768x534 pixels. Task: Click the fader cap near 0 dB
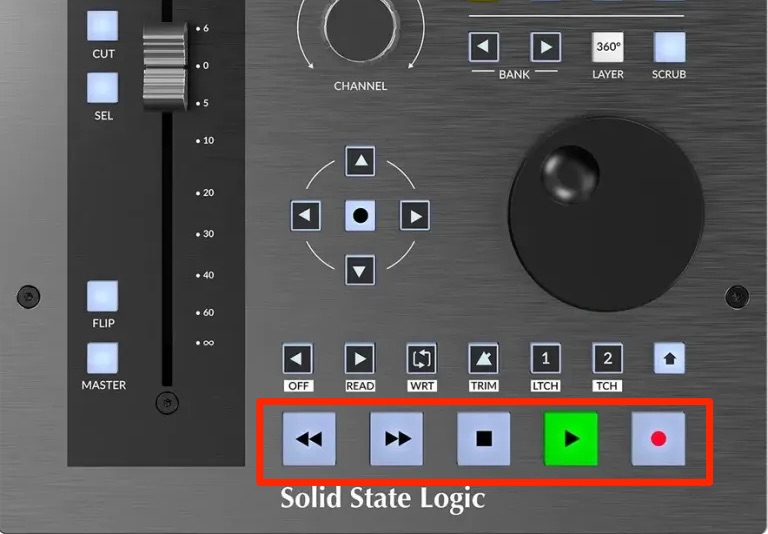(165, 66)
